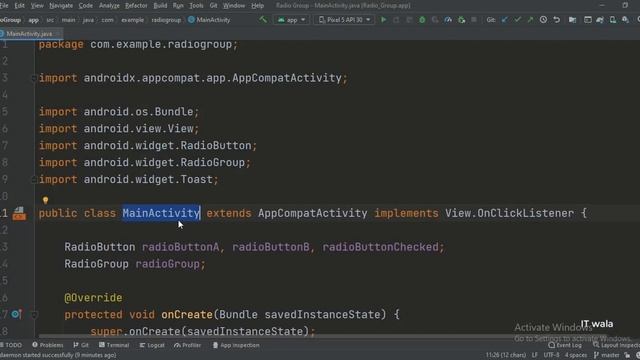Click the 'app' breadcrumb in navigation bar
The height and width of the screenshot is (360, 640).
pyautogui.click(x=33, y=20)
